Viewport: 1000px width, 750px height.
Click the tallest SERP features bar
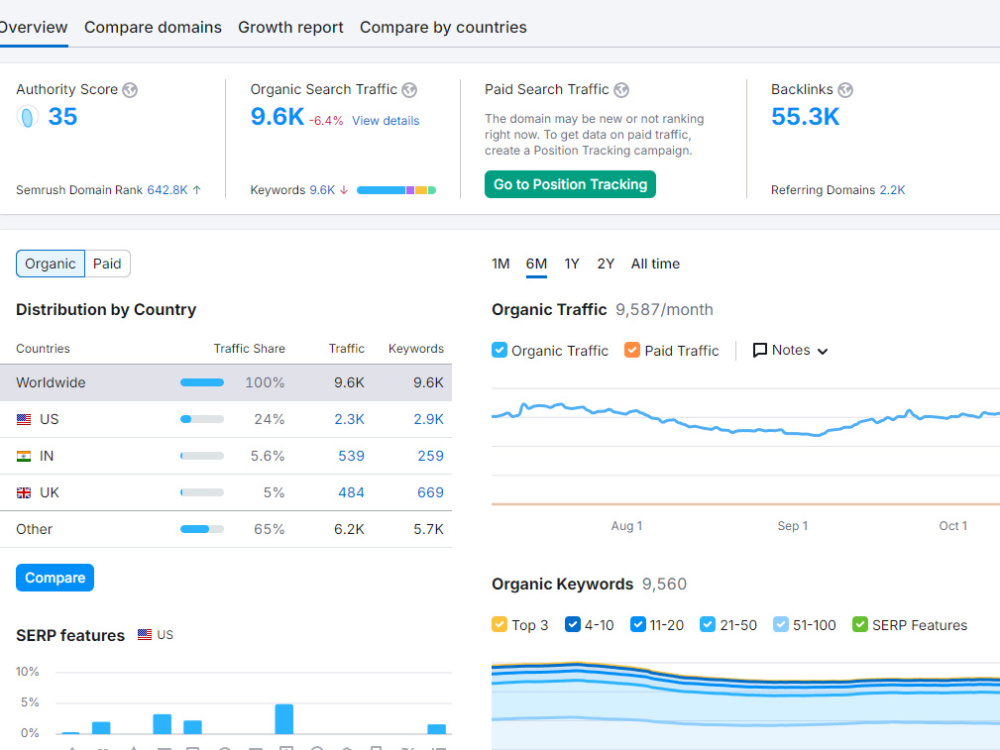point(284,719)
